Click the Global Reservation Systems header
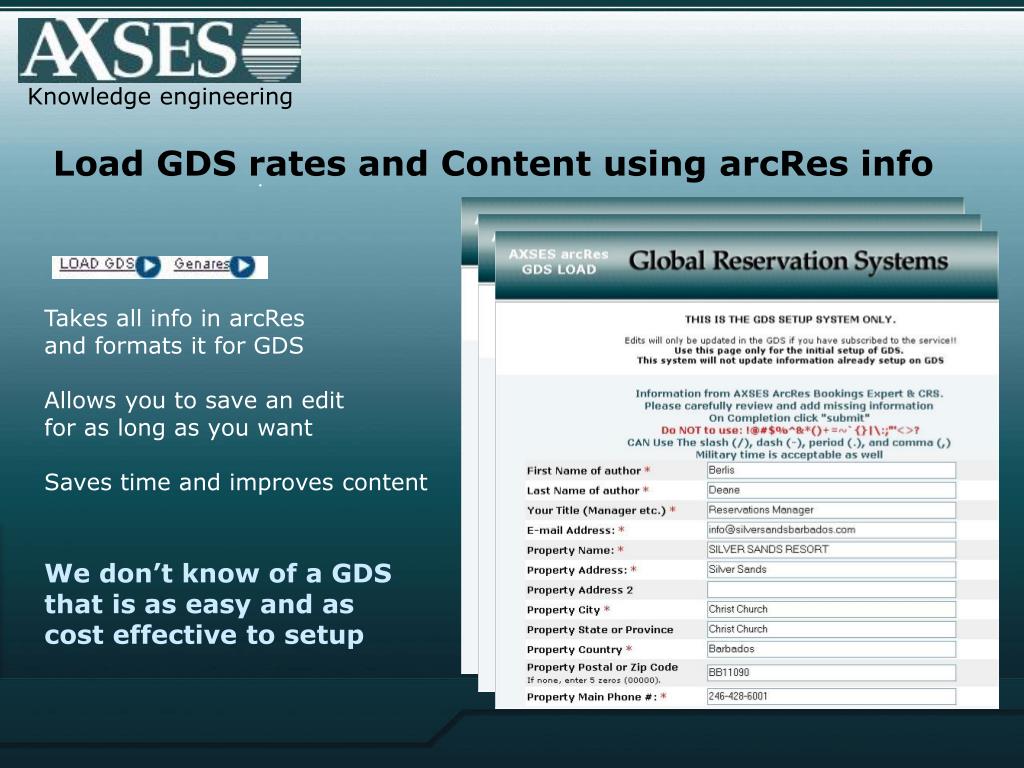The width and height of the screenshot is (1024, 768). (788, 261)
